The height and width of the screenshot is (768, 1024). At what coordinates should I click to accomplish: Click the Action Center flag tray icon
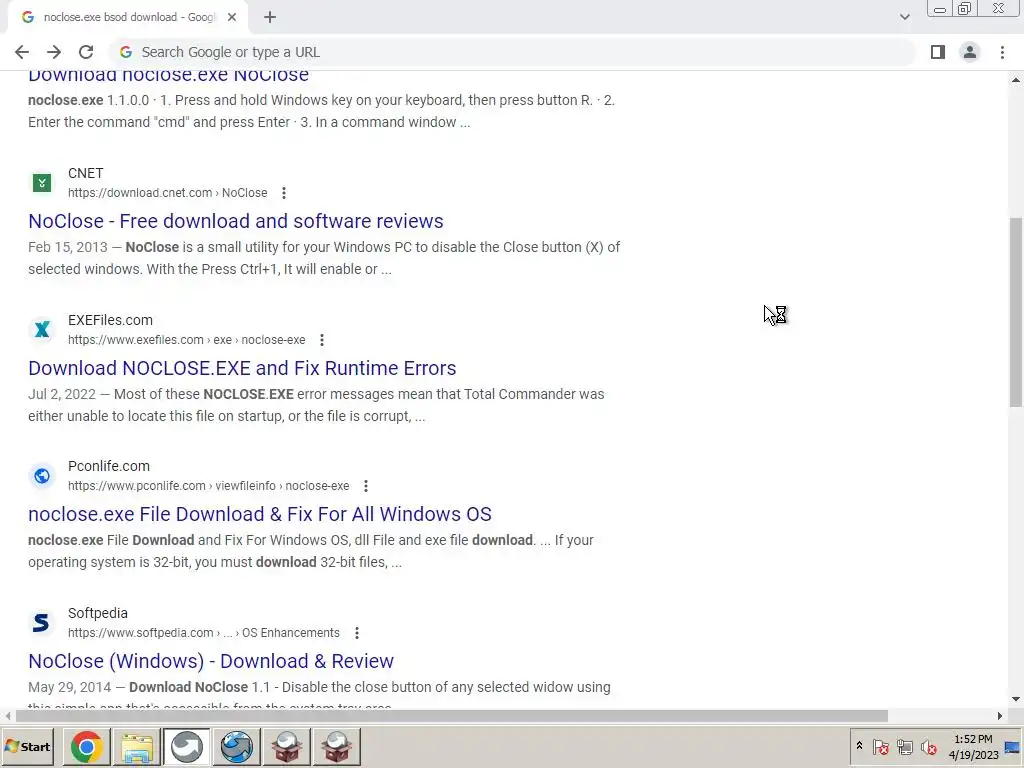(x=880, y=747)
